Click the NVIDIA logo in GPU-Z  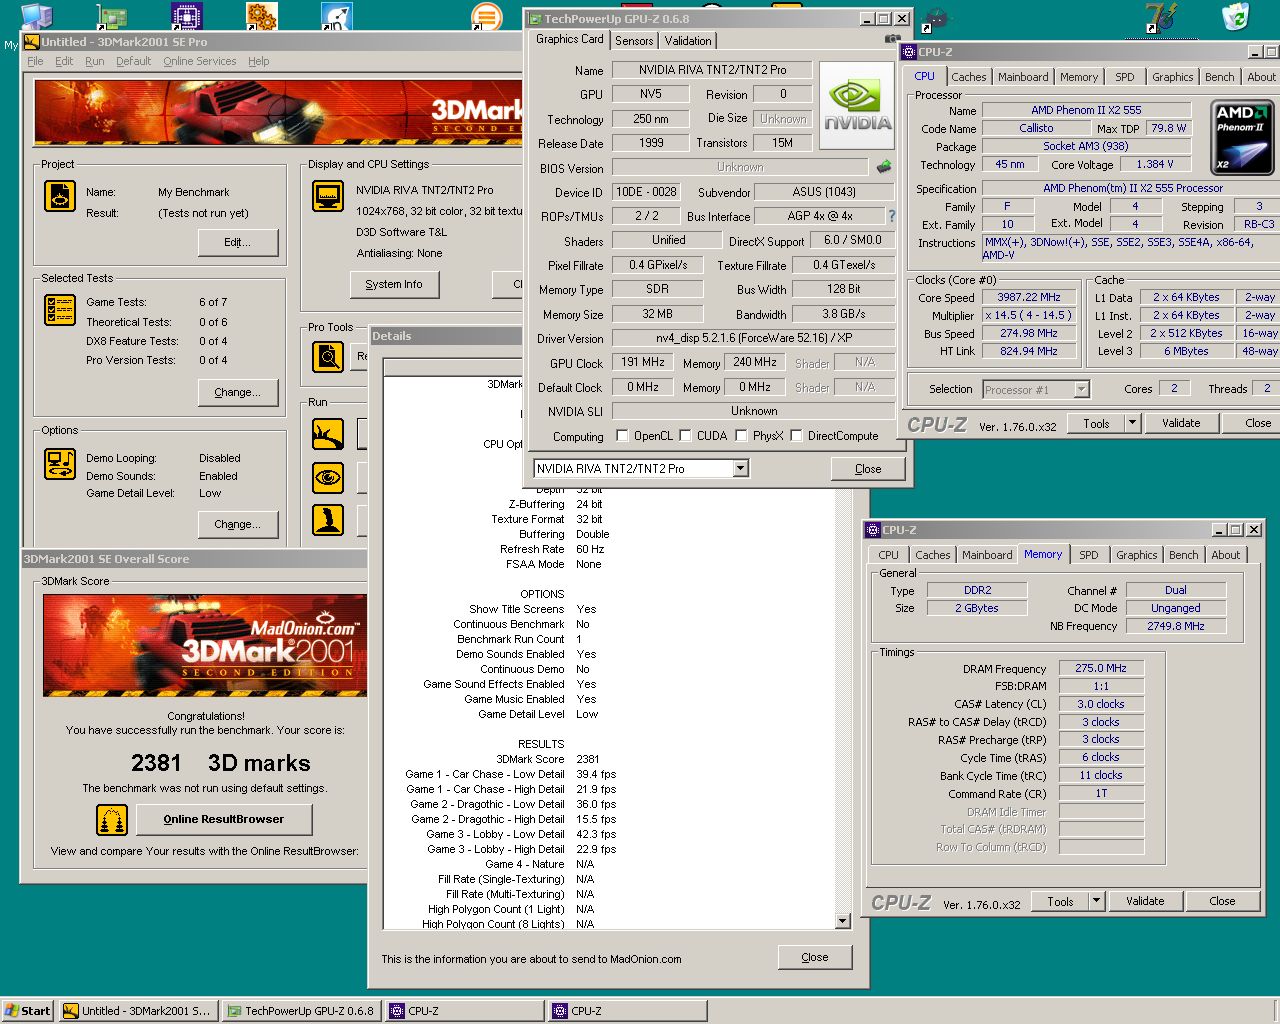857,106
